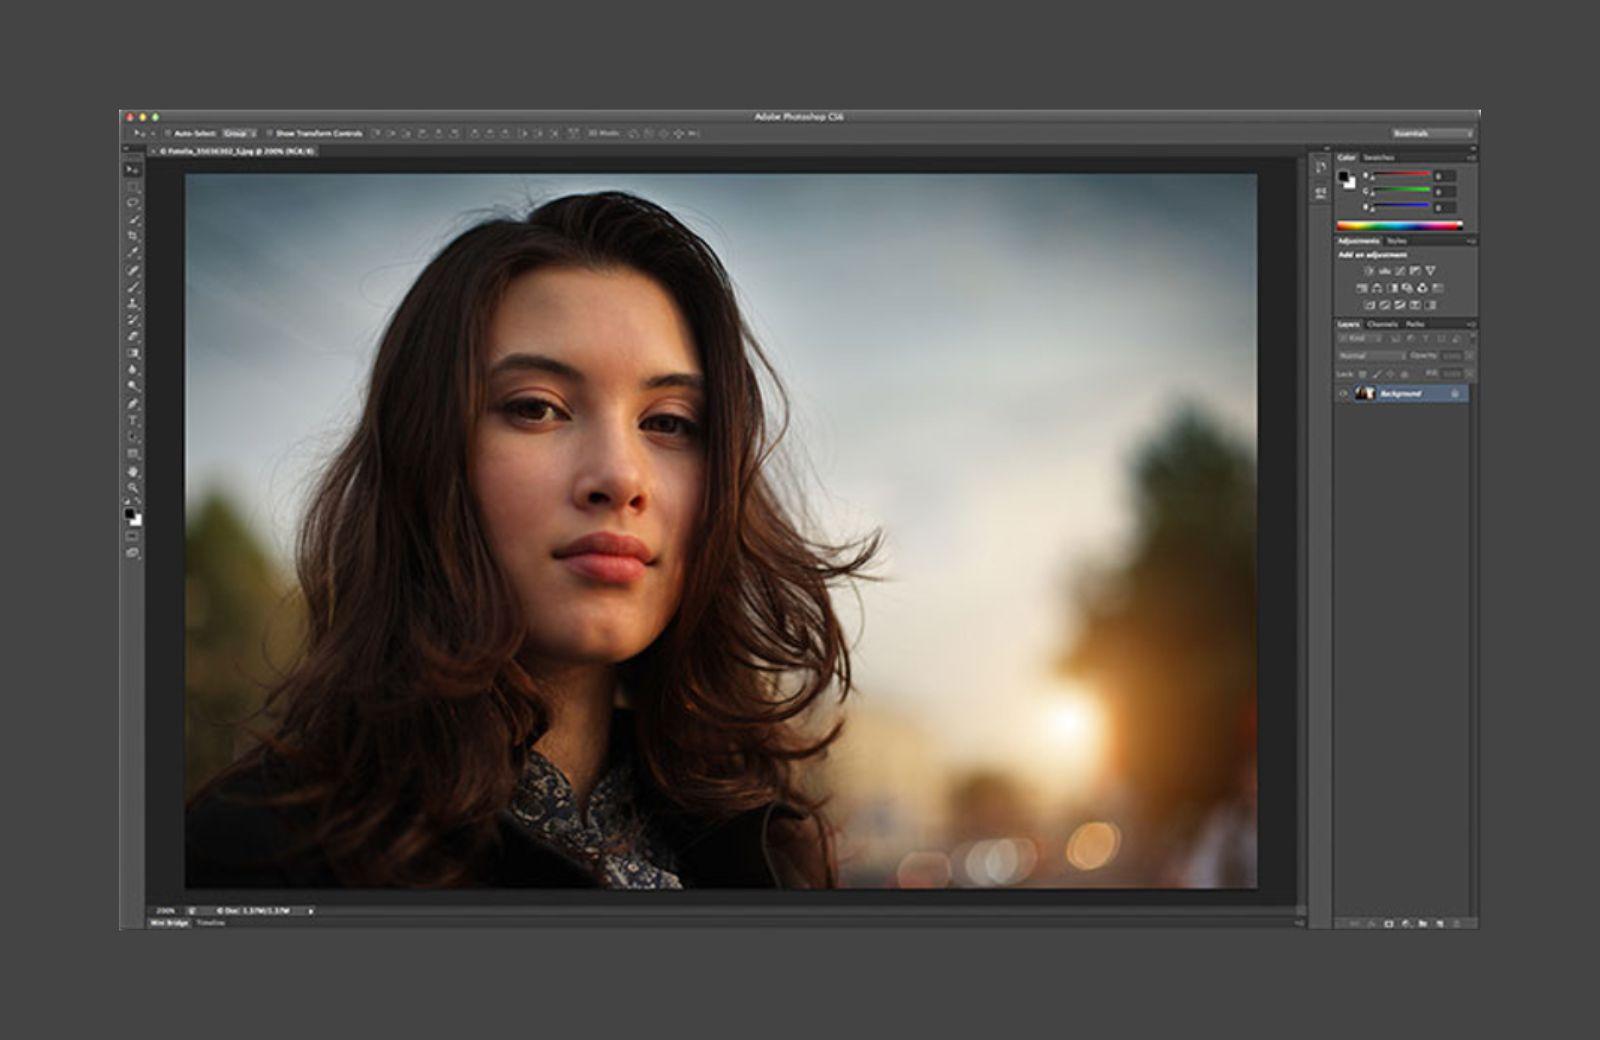Screen dimensions: 1600x1040
Task: Hide the Background layer visibility eye
Action: (1343, 394)
